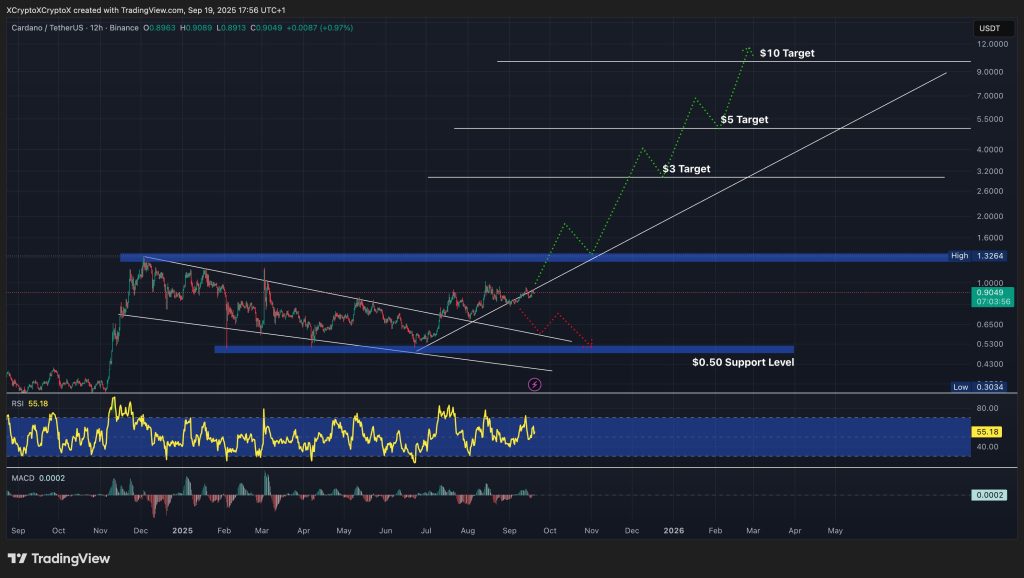1024x578 pixels.
Task: Select the $0.50 Support Level label
Action: (x=743, y=362)
